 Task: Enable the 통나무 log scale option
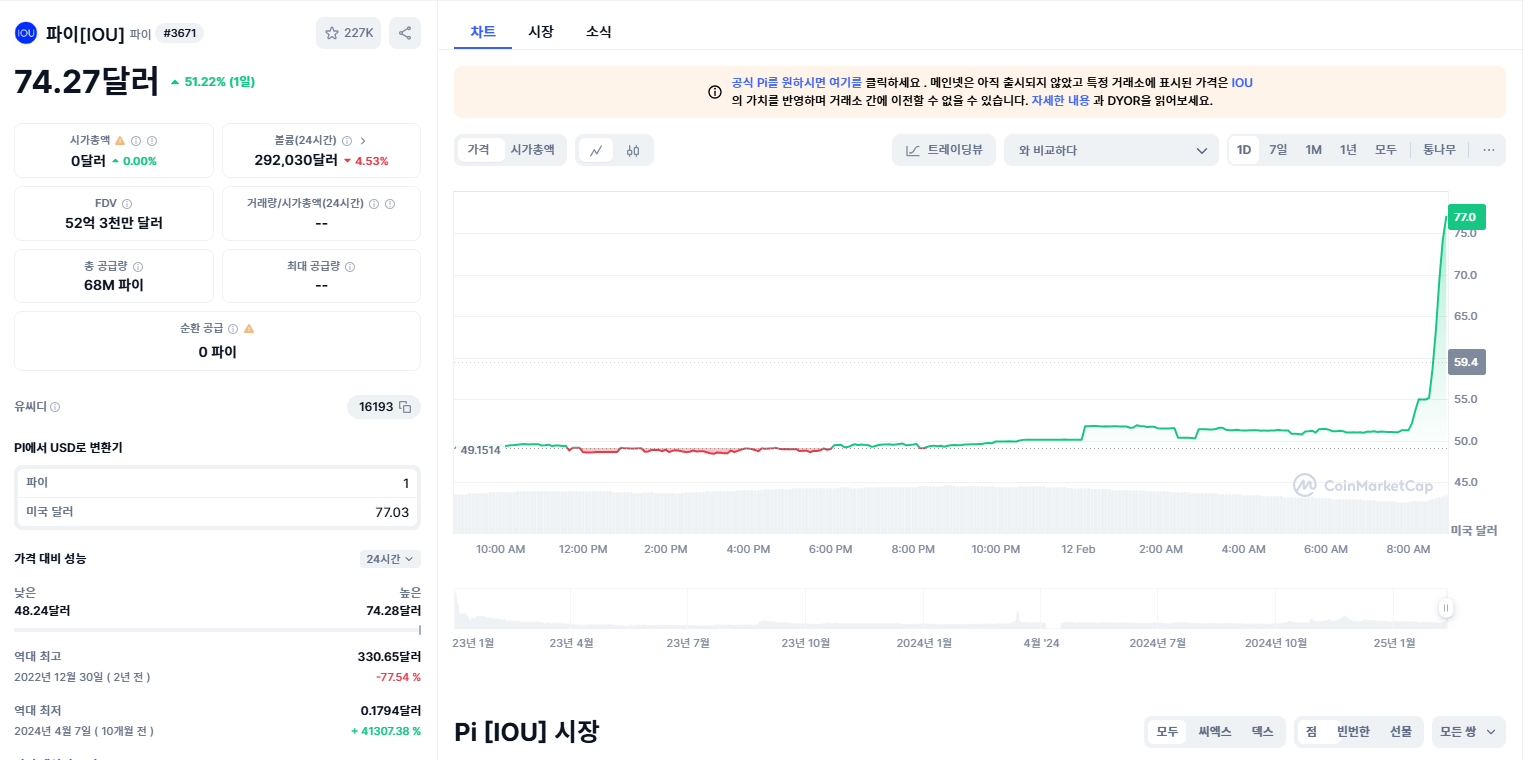click(x=1439, y=150)
